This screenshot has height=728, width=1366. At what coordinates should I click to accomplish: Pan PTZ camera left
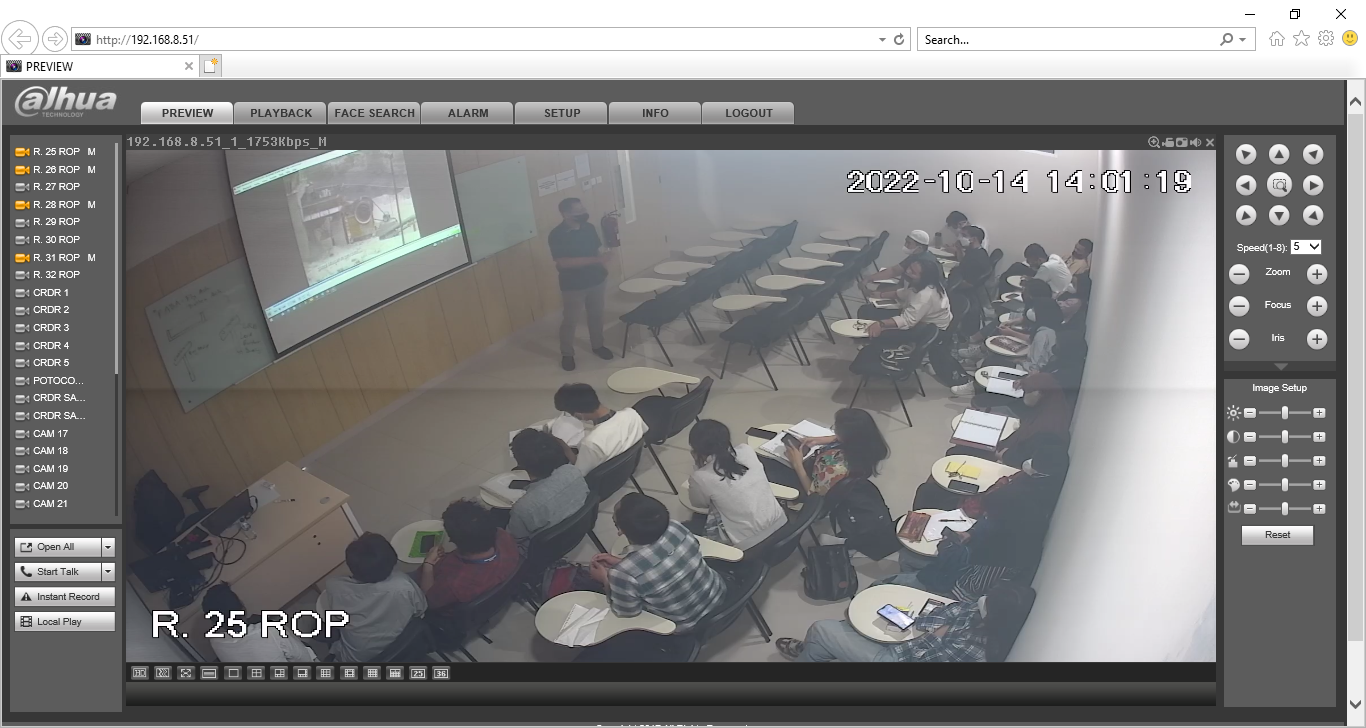point(1246,185)
